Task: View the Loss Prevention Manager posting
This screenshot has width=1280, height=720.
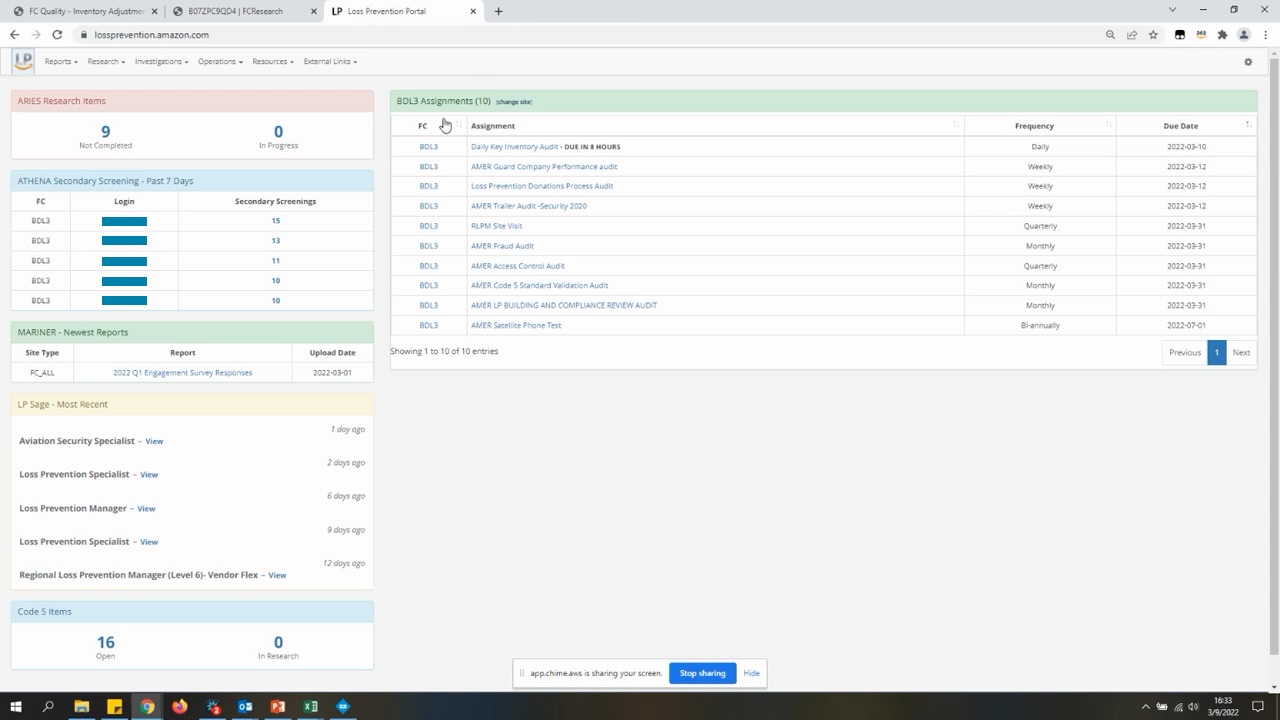Action: point(146,509)
